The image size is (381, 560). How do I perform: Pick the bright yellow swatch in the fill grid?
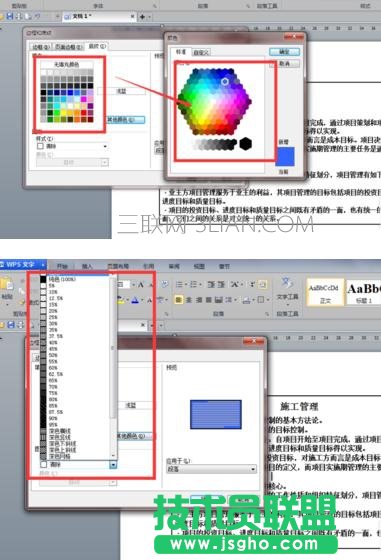pyautogui.click(x=64, y=112)
